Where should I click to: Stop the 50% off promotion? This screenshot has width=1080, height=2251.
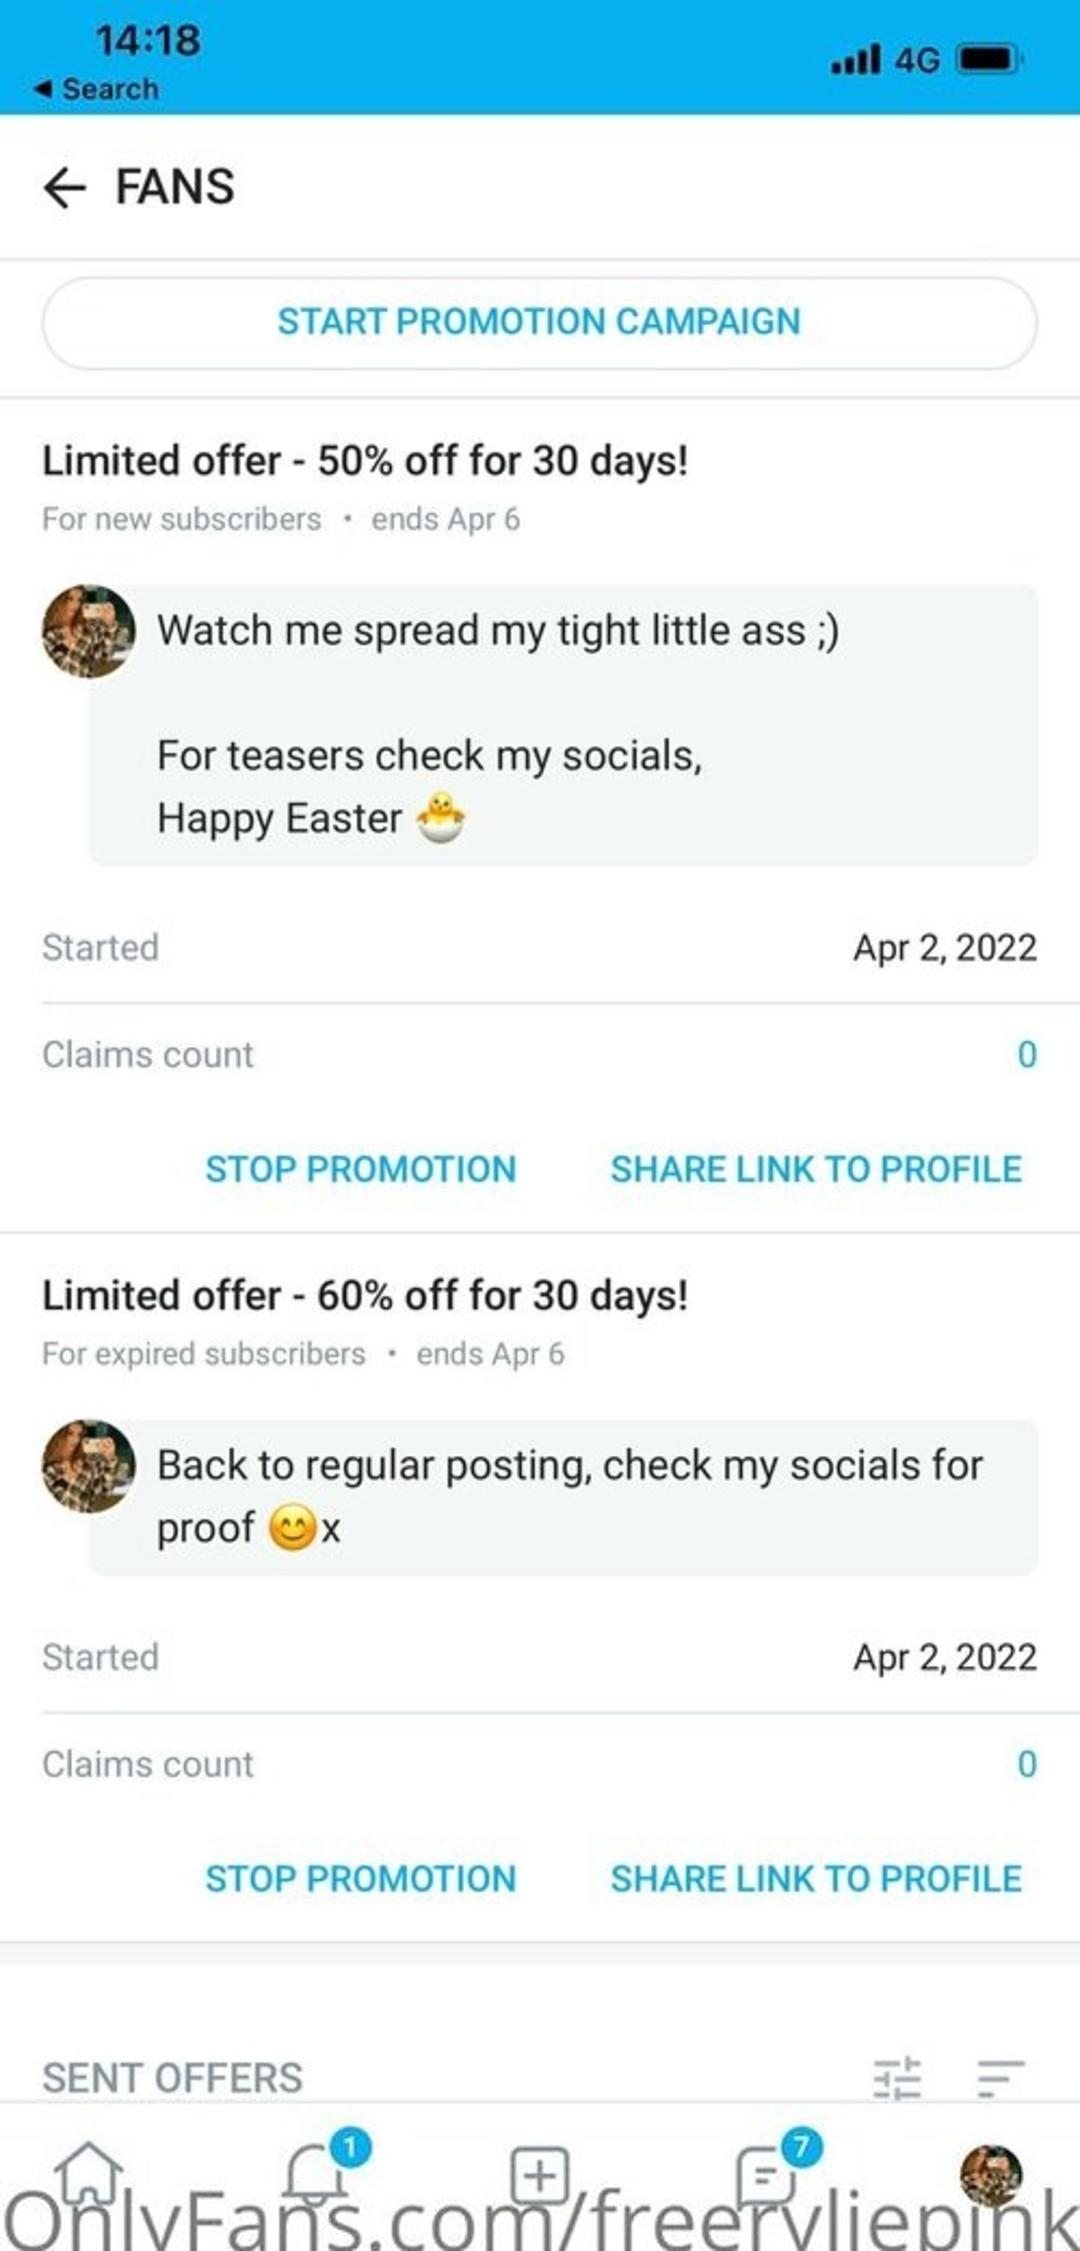(361, 1169)
